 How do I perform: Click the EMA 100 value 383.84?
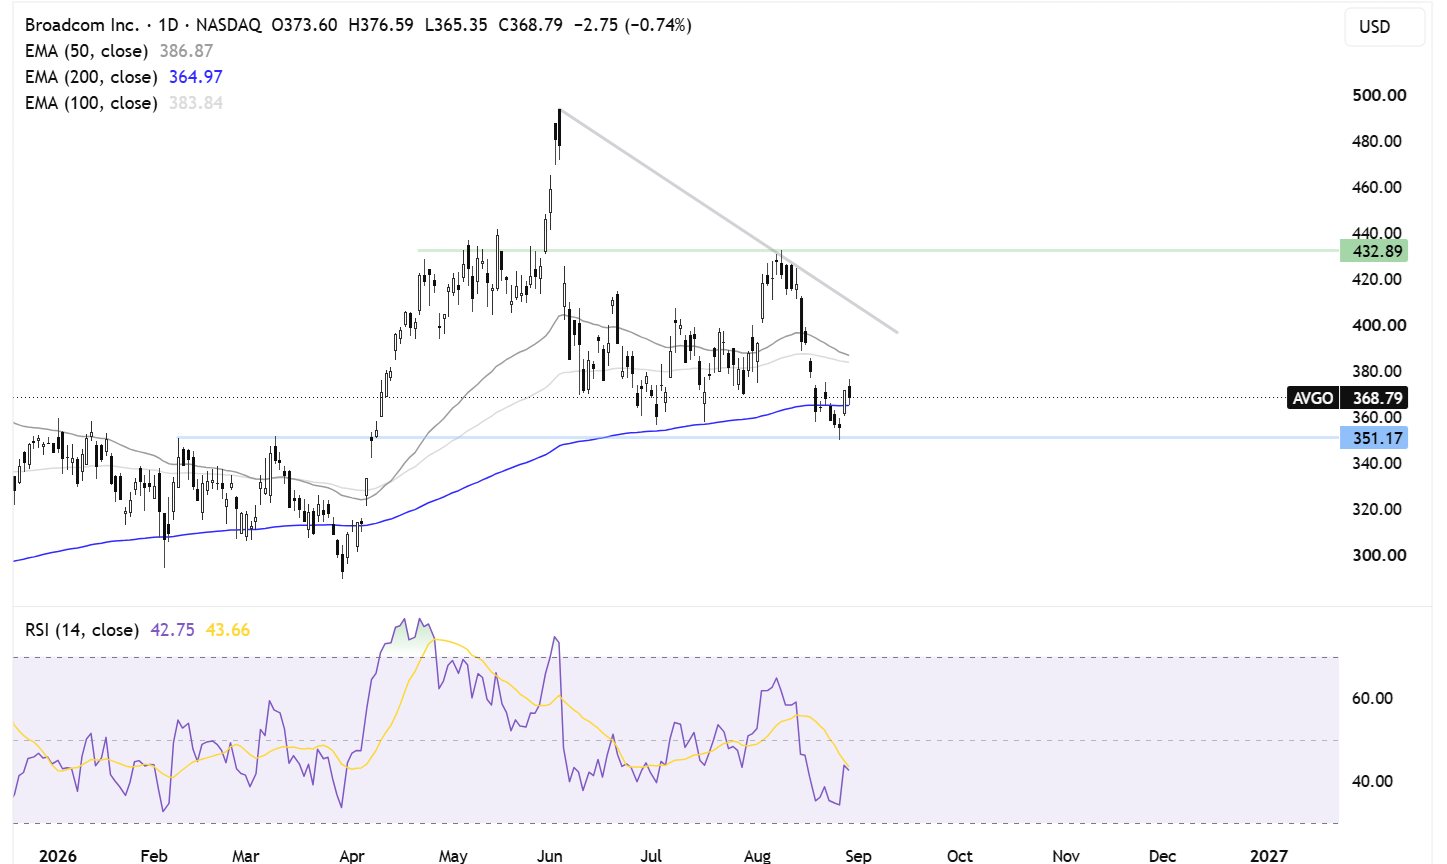[196, 103]
